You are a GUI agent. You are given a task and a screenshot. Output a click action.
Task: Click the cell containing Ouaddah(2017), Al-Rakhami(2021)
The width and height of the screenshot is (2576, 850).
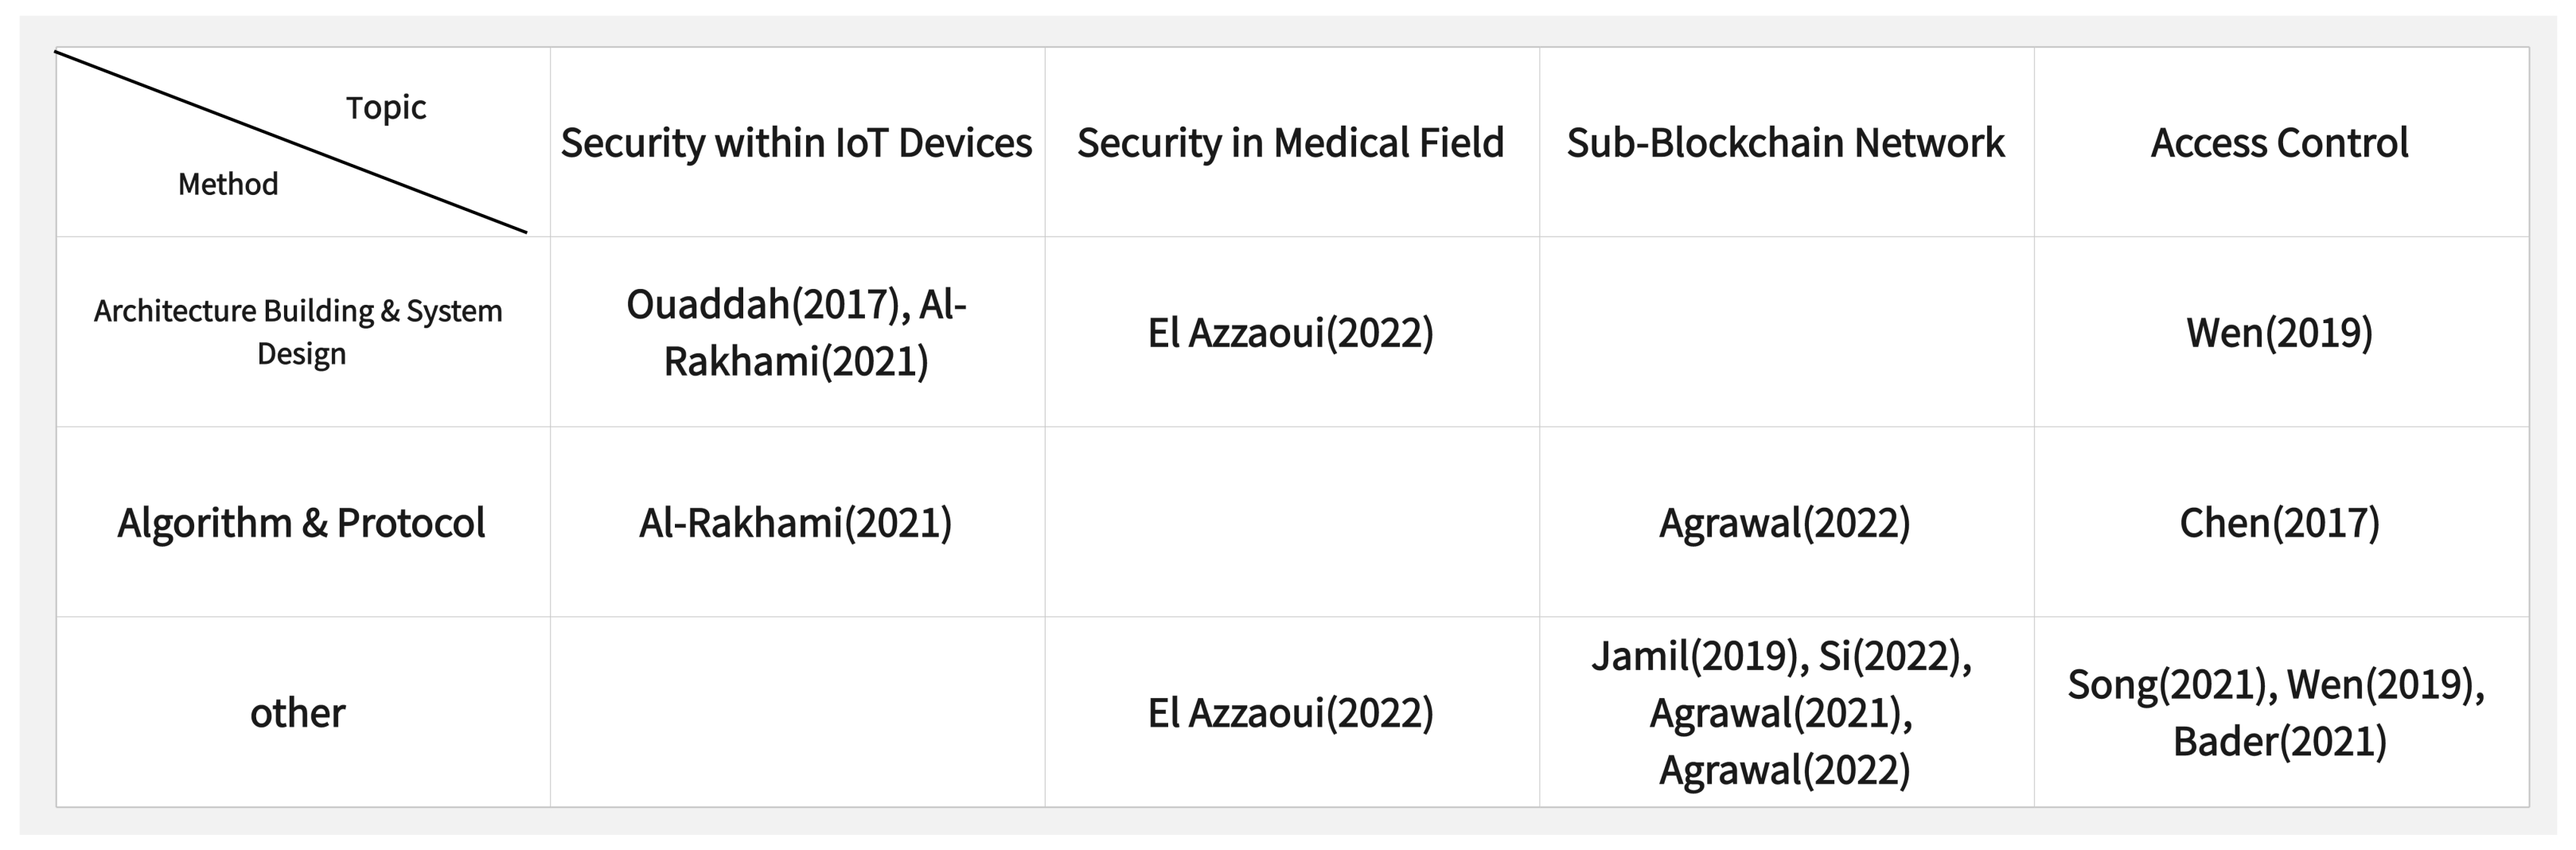coord(796,332)
